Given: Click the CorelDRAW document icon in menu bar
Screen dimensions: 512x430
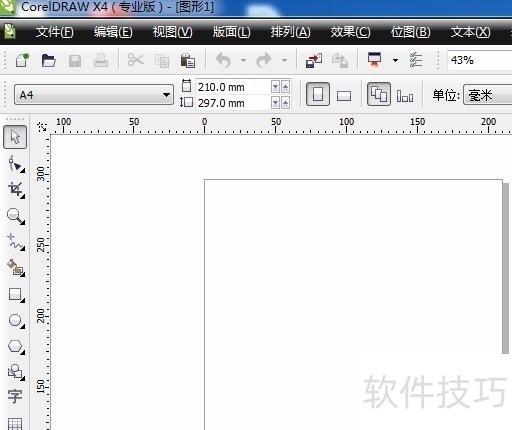Looking at the screenshot, I should click(x=9, y=32).
